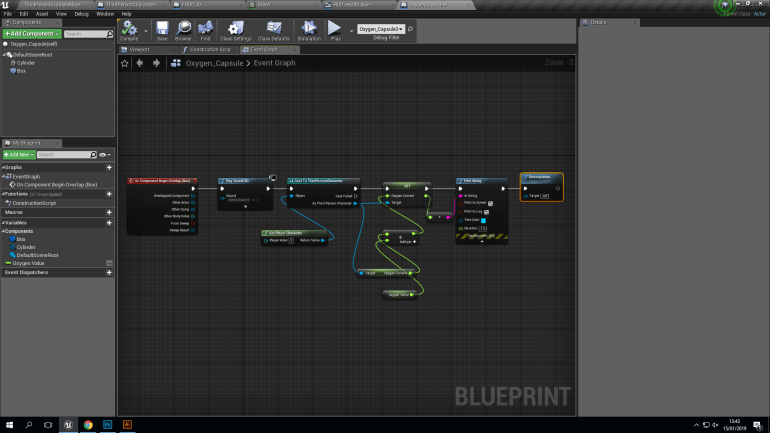770x433 pixels.
Task: Open Class Settings from toolbar
Action: point(236,30)
